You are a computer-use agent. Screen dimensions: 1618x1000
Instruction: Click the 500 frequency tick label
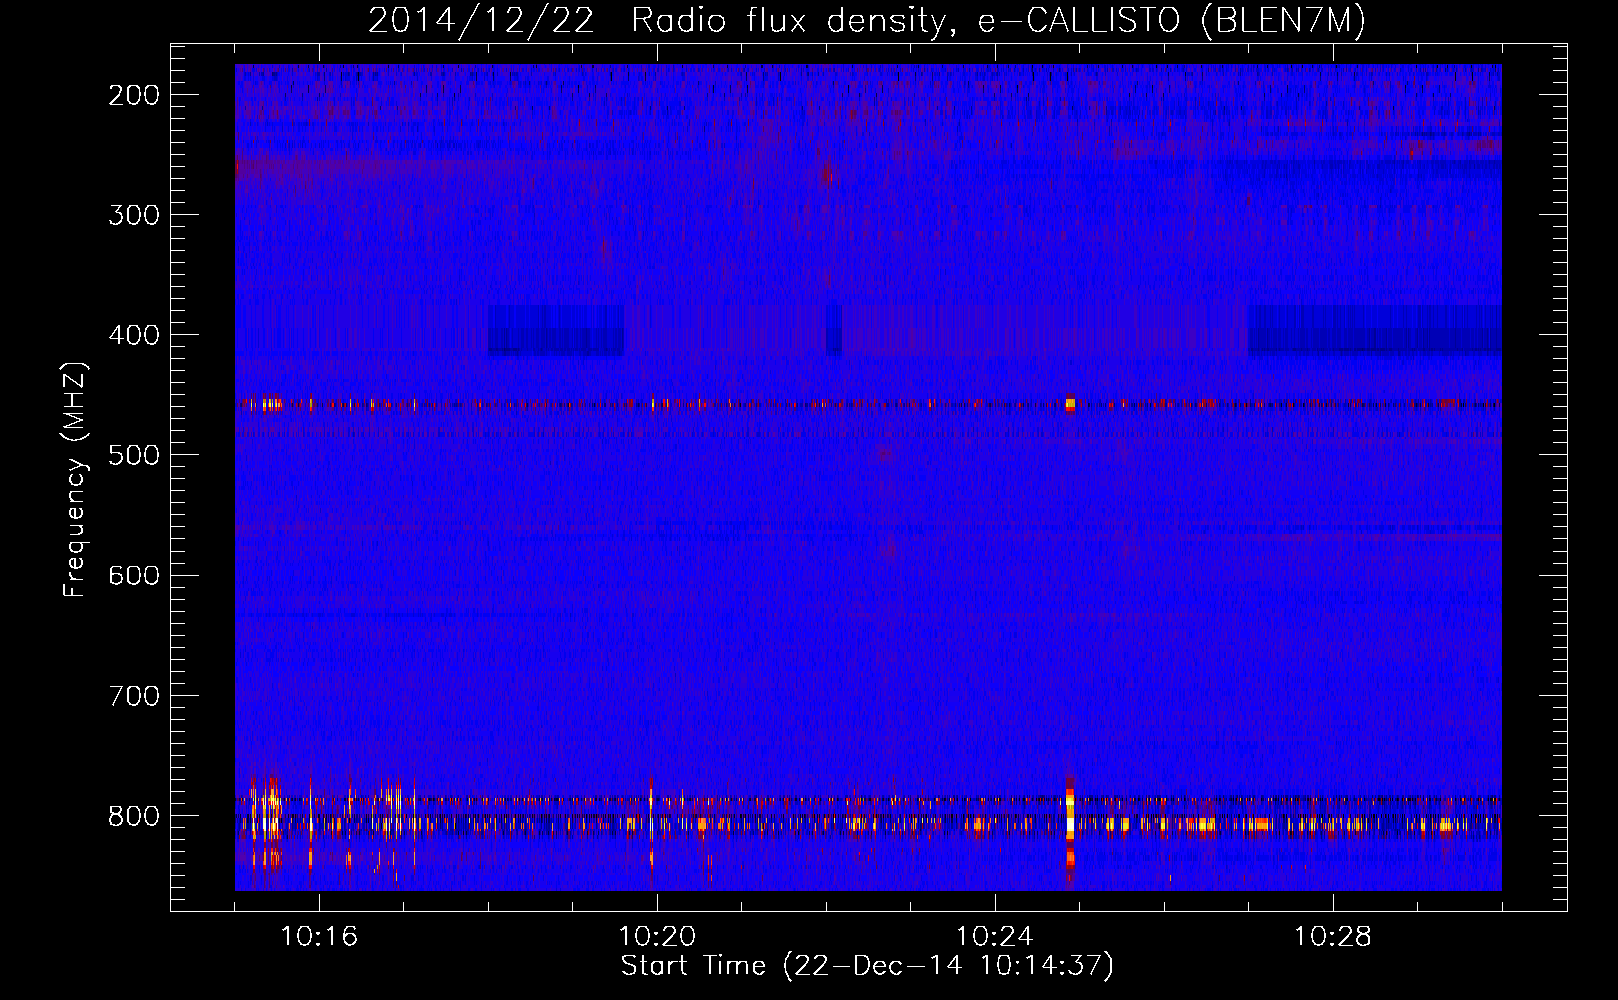tap(133, 455)
